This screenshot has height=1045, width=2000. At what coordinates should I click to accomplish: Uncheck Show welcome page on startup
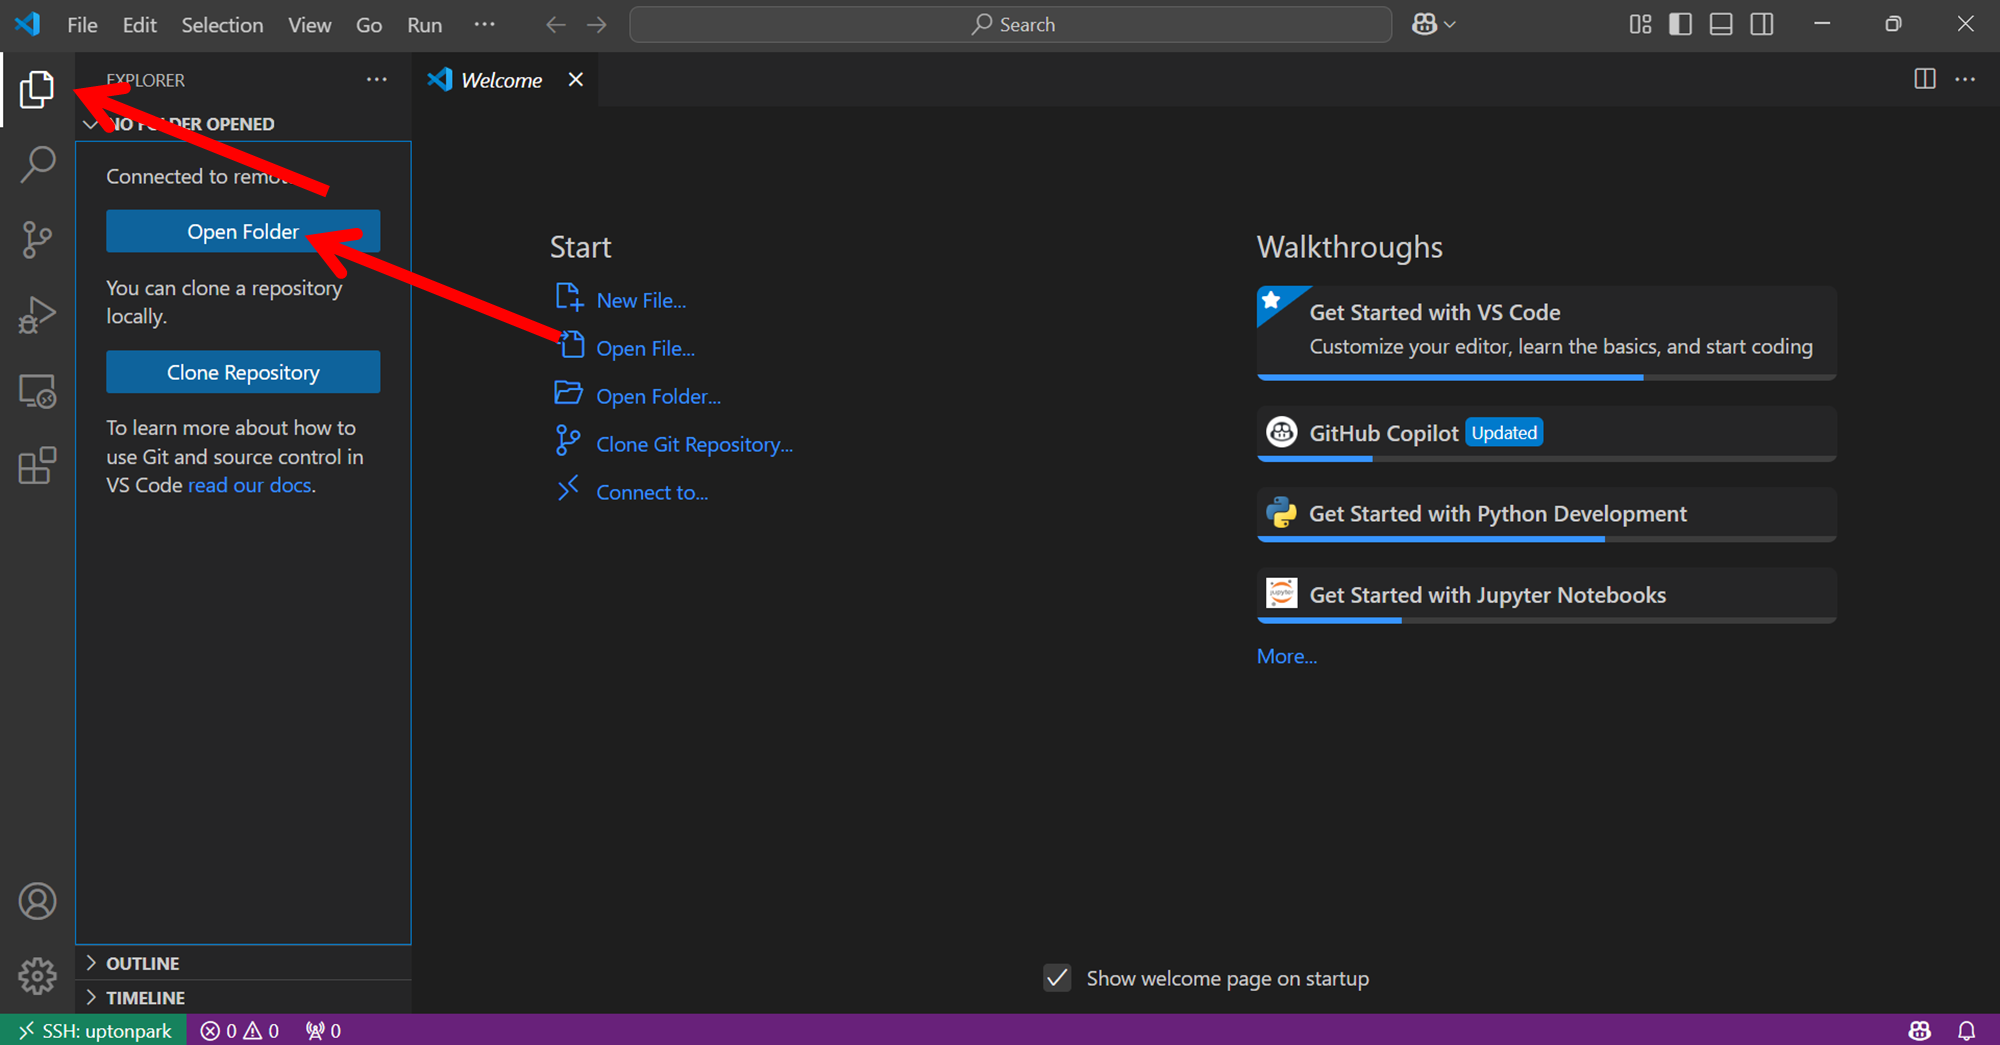coord(1057,978)
